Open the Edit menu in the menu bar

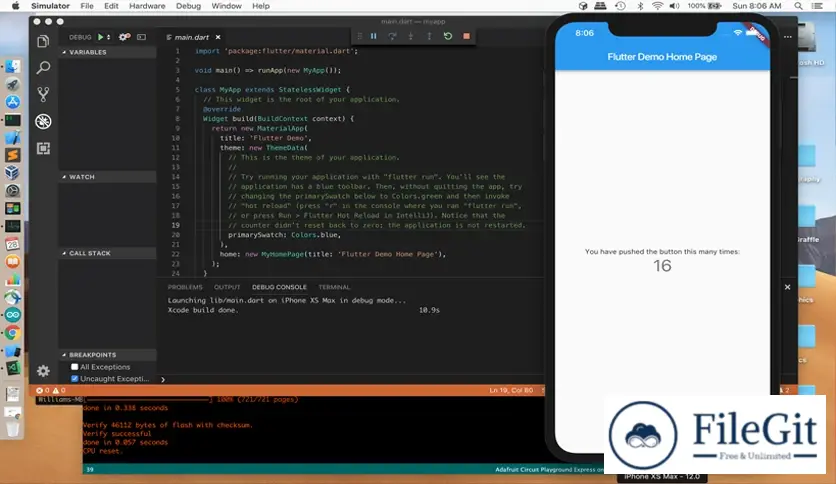tap(111, 6)
